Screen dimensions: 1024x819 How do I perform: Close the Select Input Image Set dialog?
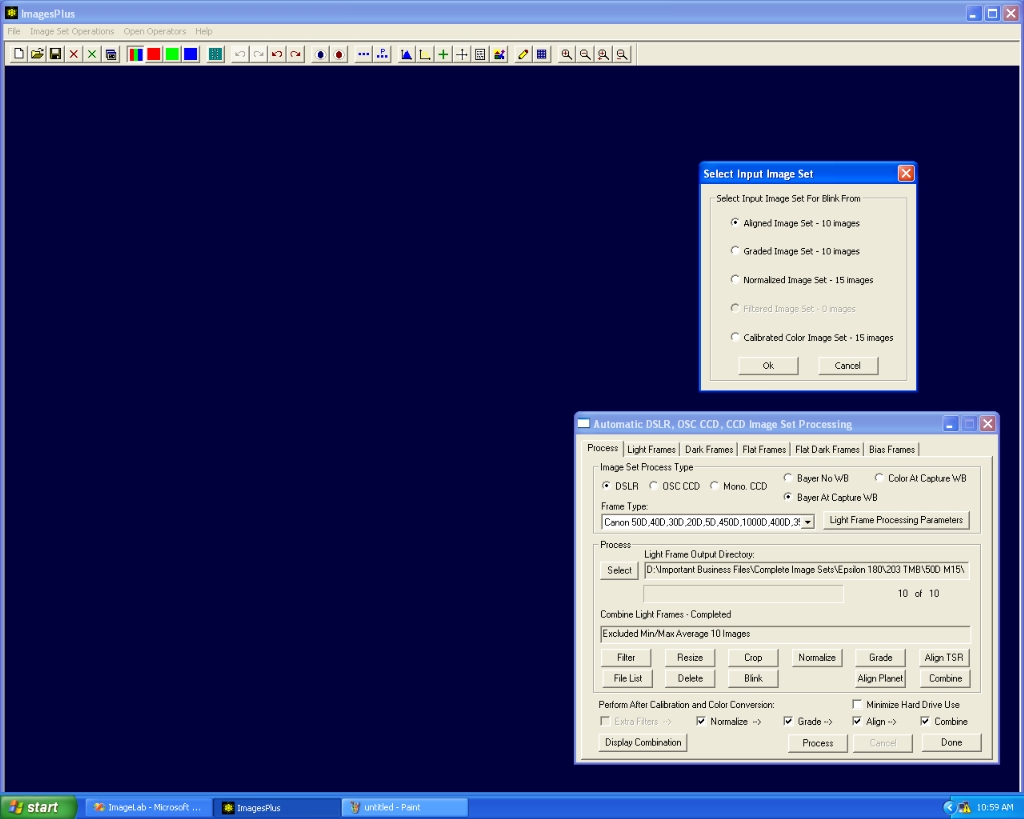[906, 173]
